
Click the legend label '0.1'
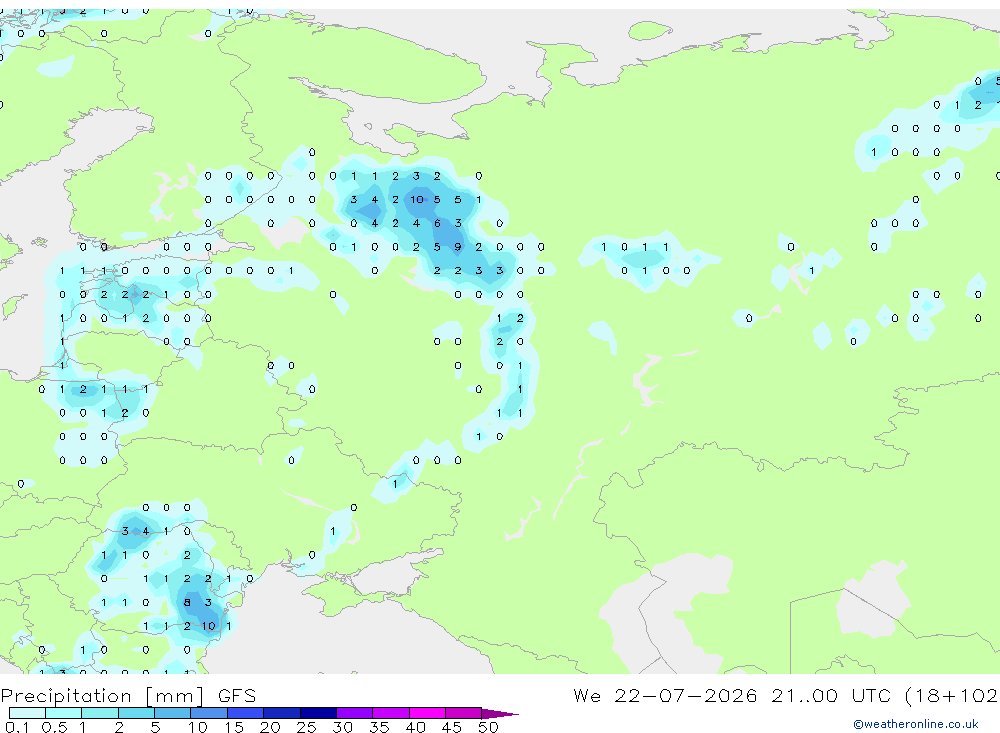tap(17, 727)
